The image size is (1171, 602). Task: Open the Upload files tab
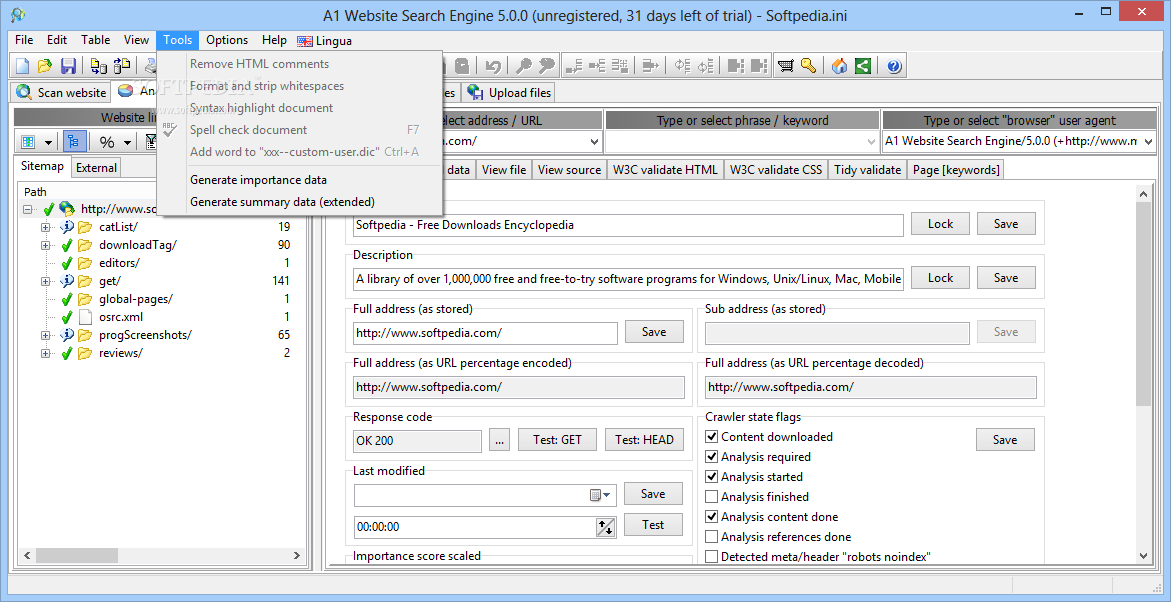509,93
